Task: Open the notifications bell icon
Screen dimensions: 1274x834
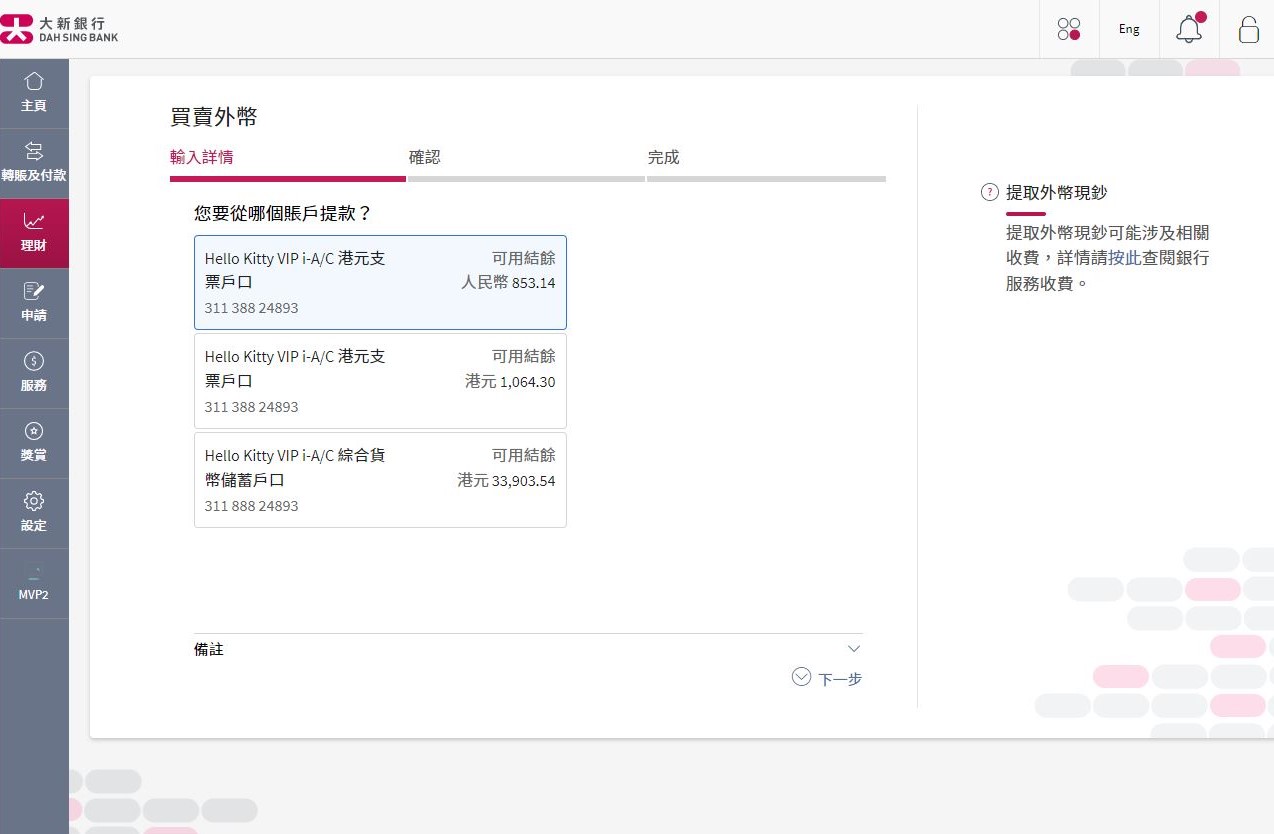Action: (x=1189, y=29)
